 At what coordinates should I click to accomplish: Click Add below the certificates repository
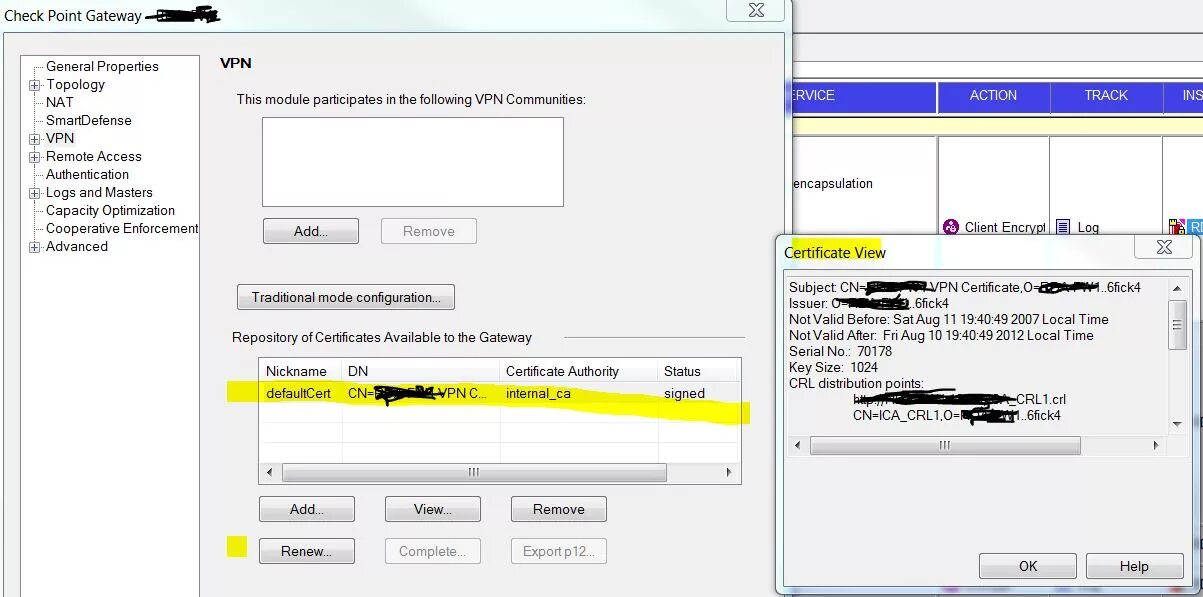click(306, 509)
